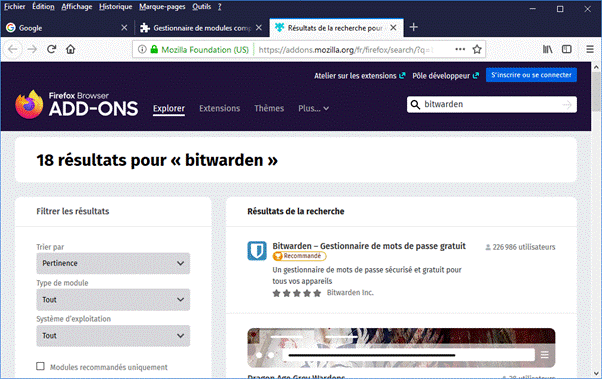Select the Explorer navigation link
The image size is (602, 379).
(169, 109)
